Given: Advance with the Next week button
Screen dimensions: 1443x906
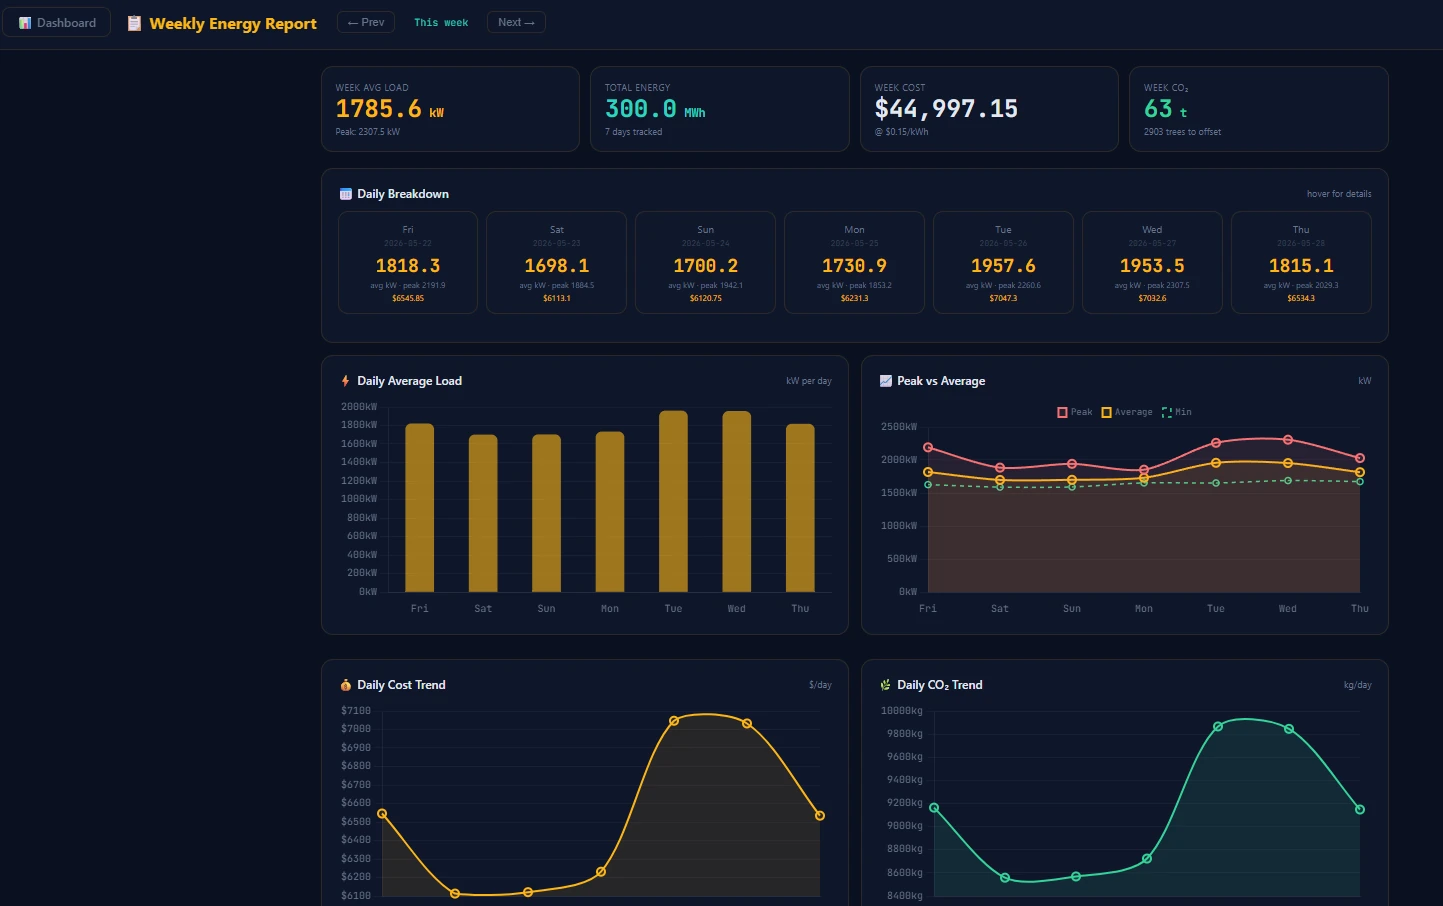Looking at the screenshot, I should coord(516,22).
